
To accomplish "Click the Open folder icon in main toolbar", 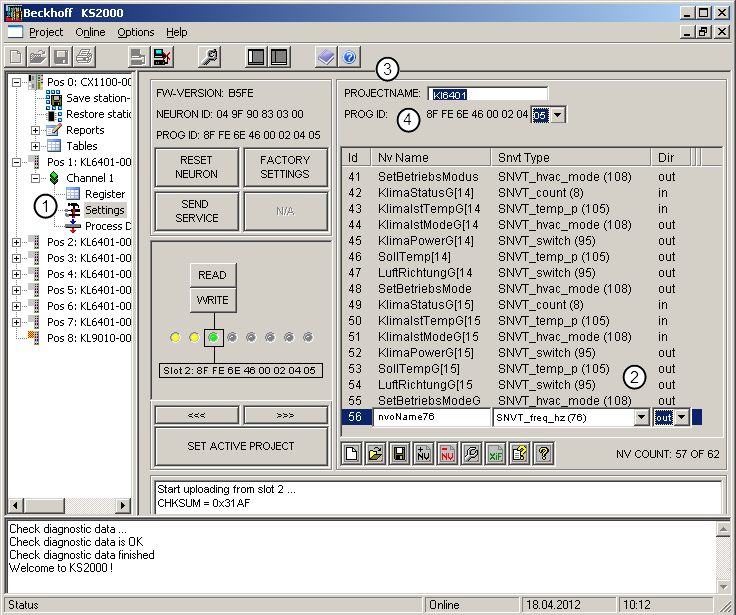I will (38, 57).
